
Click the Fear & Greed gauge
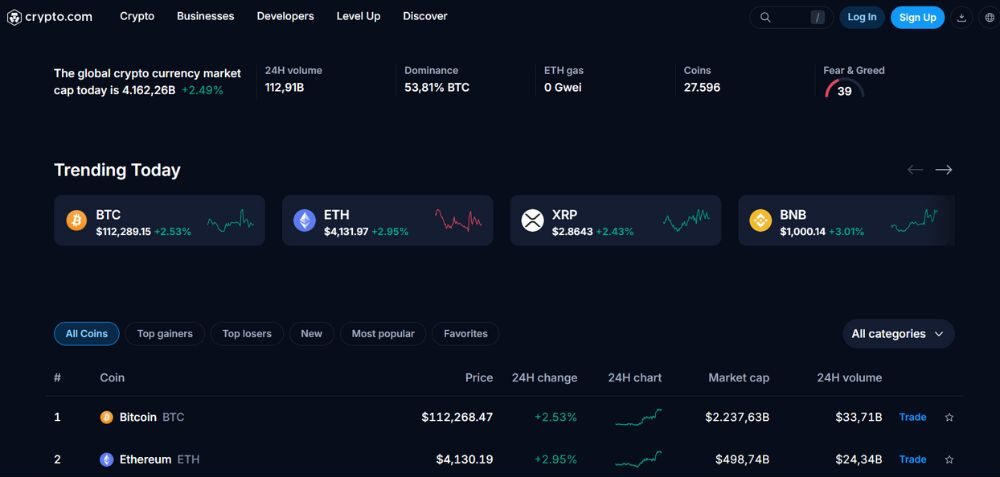click(845, 90)
